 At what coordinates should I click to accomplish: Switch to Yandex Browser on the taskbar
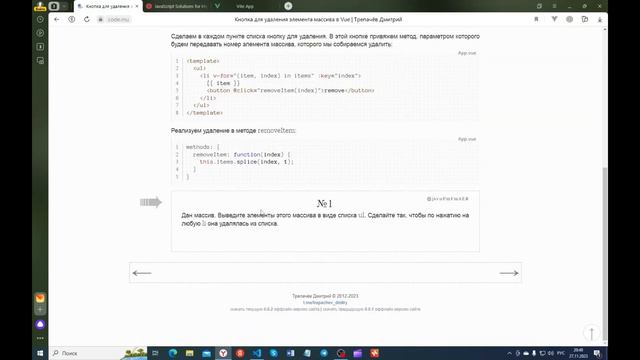pyautogui.click(x=223, y=353)
